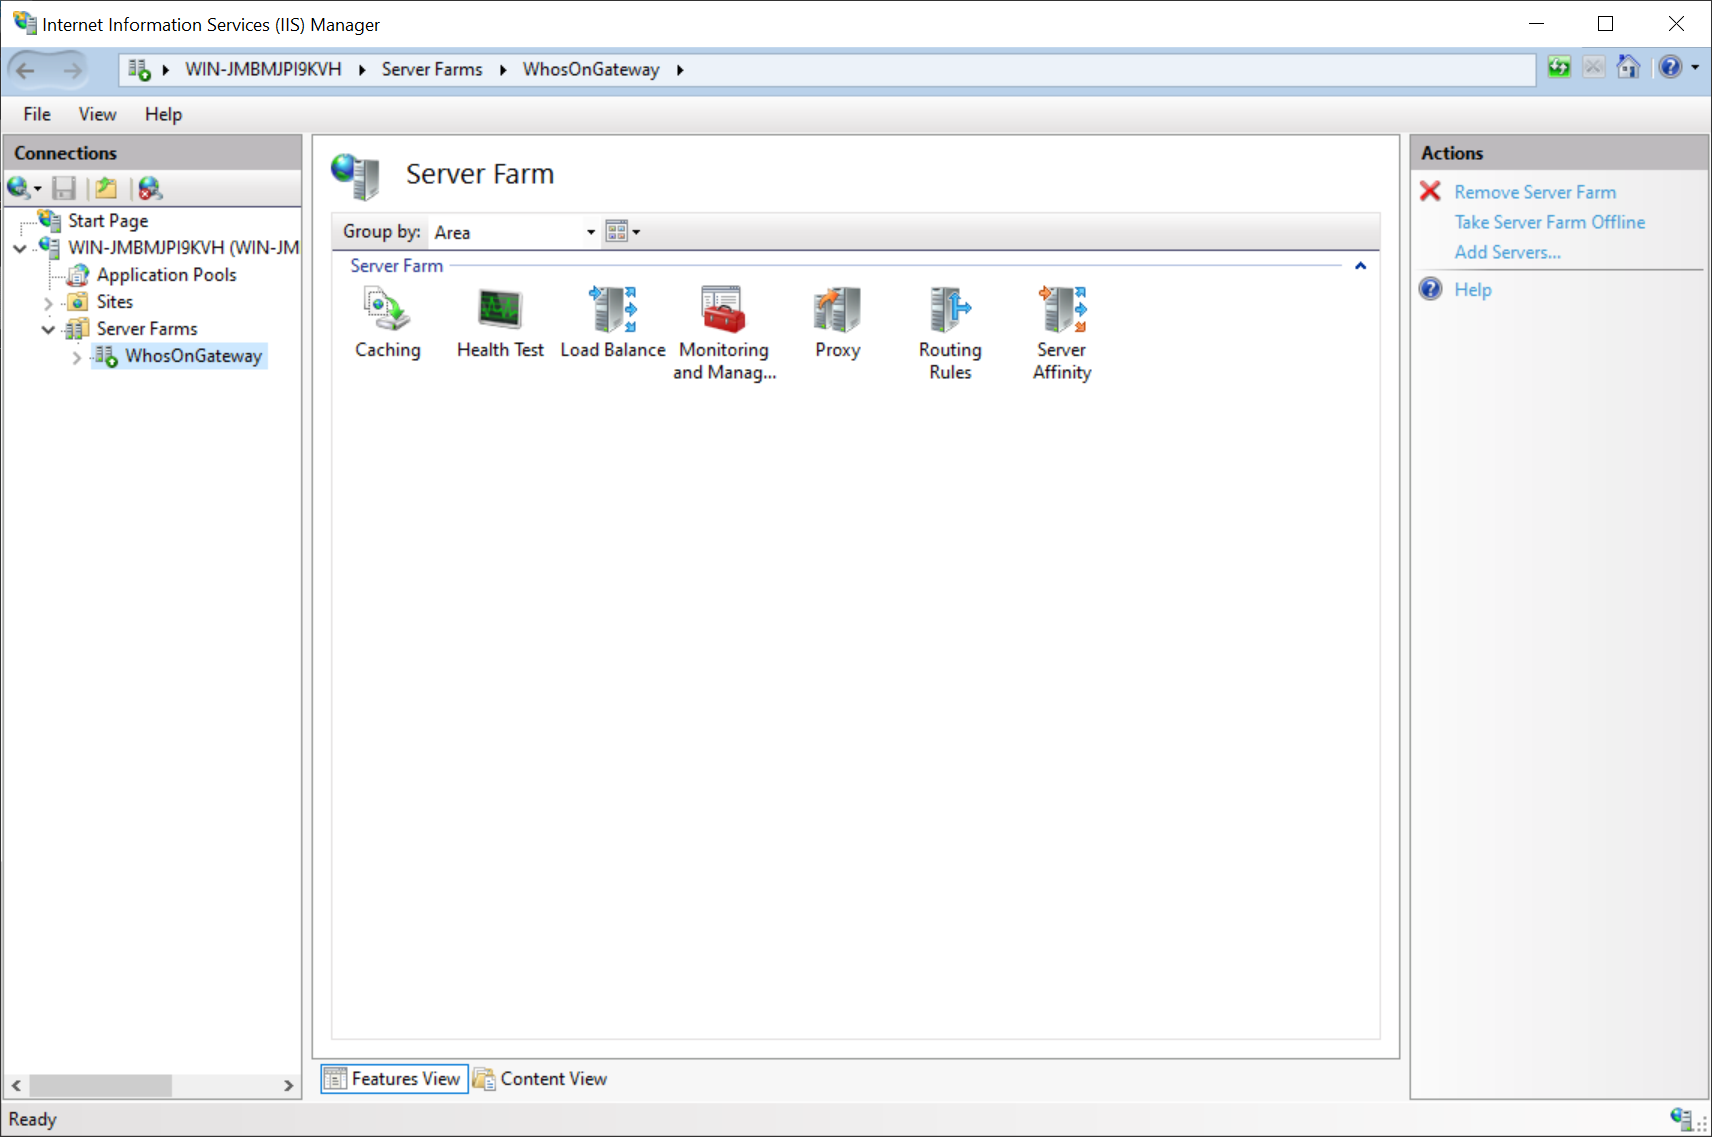Click the status bar network icon

[x=1681, y=1118]
